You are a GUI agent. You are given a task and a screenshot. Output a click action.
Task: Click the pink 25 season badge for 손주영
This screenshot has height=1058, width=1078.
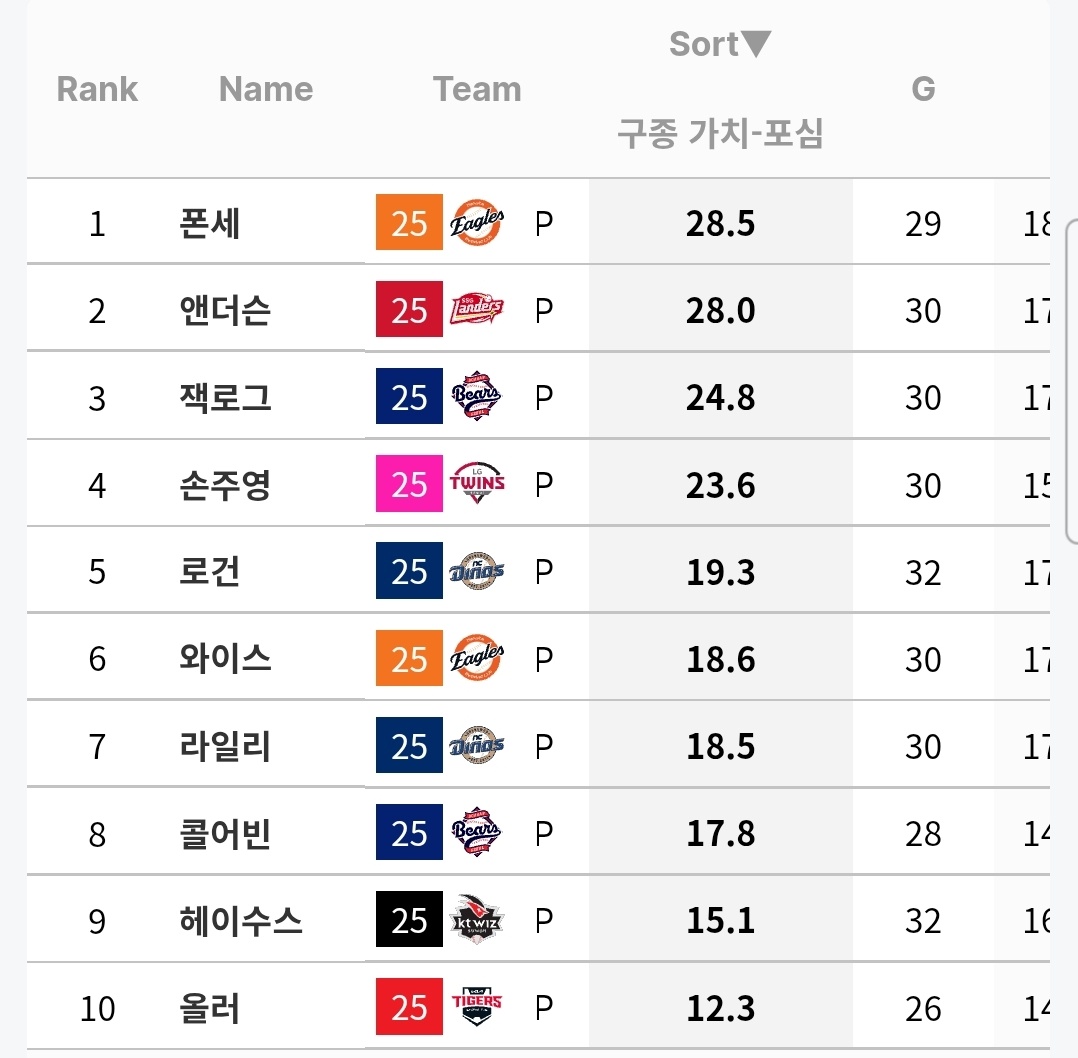pos(409,485)
